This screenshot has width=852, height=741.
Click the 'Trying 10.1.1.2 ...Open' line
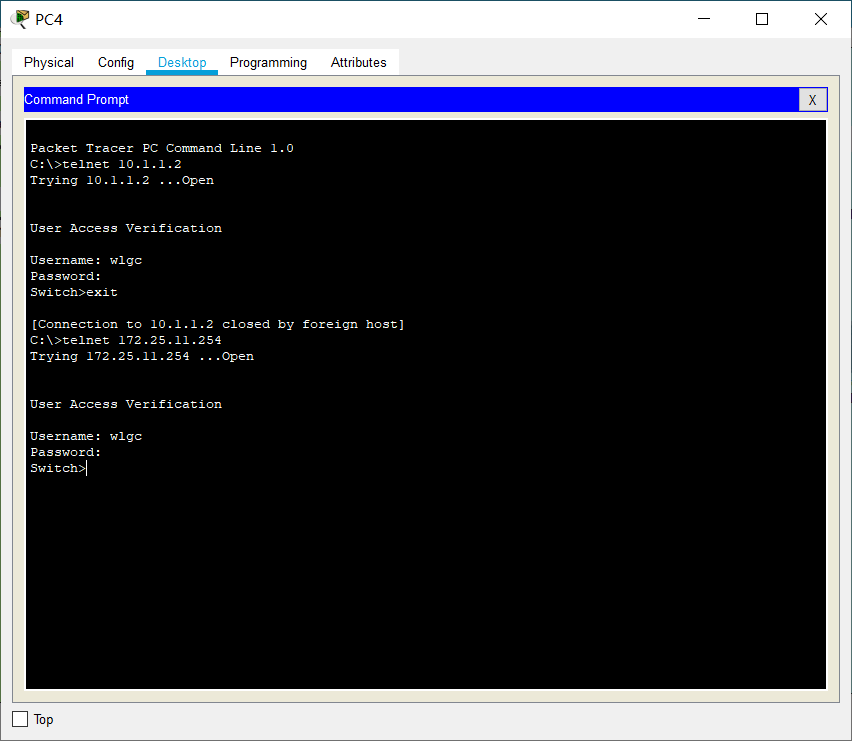coord(122,180)
